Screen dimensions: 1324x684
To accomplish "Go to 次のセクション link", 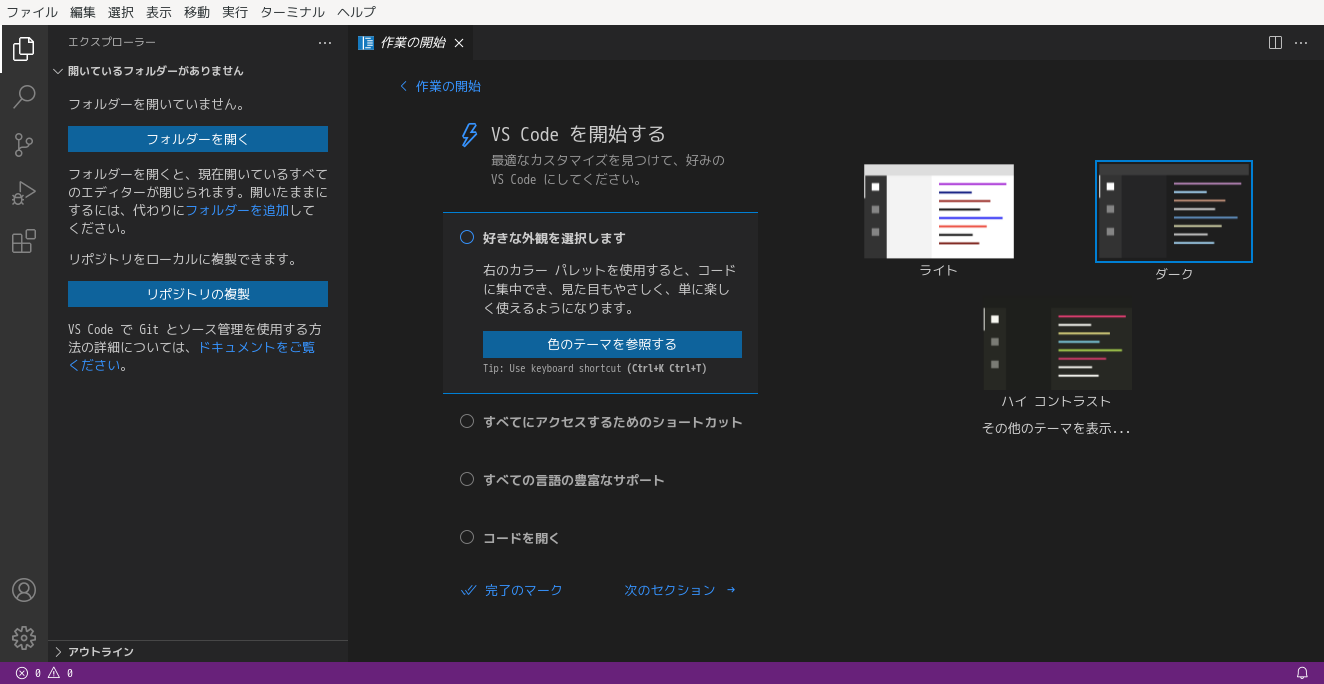I will 670,590.
